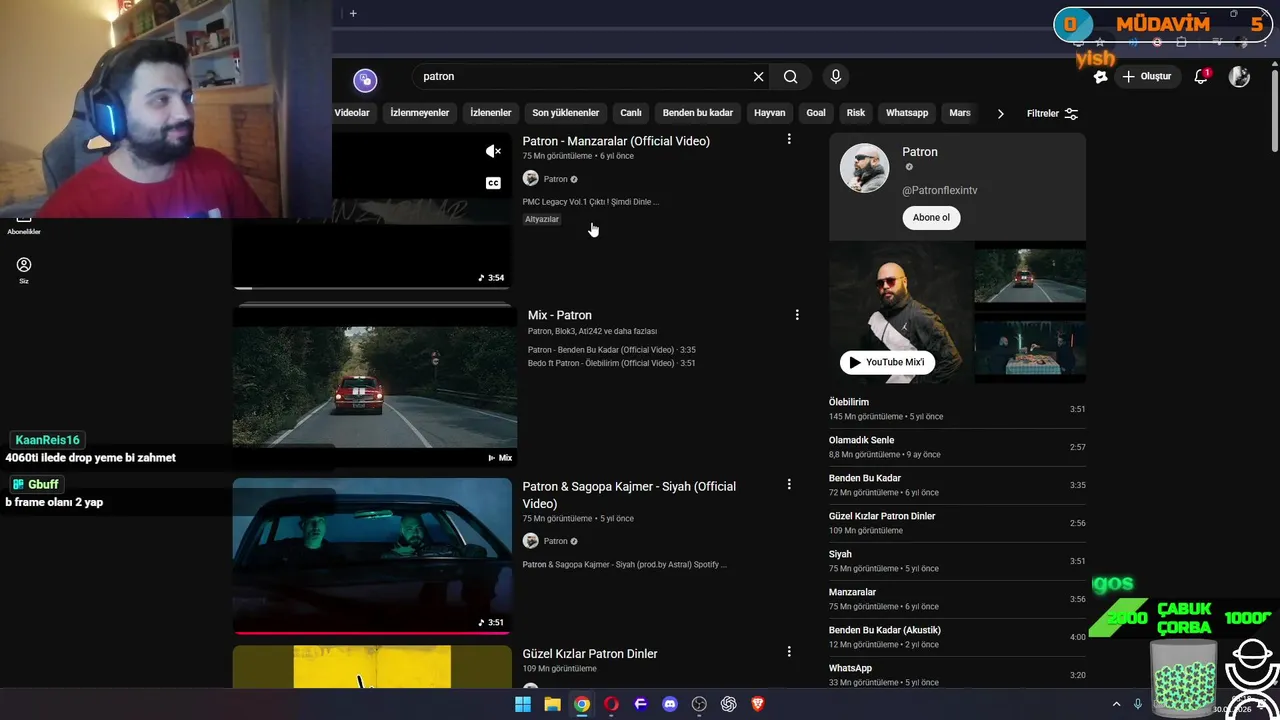Open the Abonelikler sidebar item
The width and height of the screenshot is (1280, 720).
click(24, 227)
